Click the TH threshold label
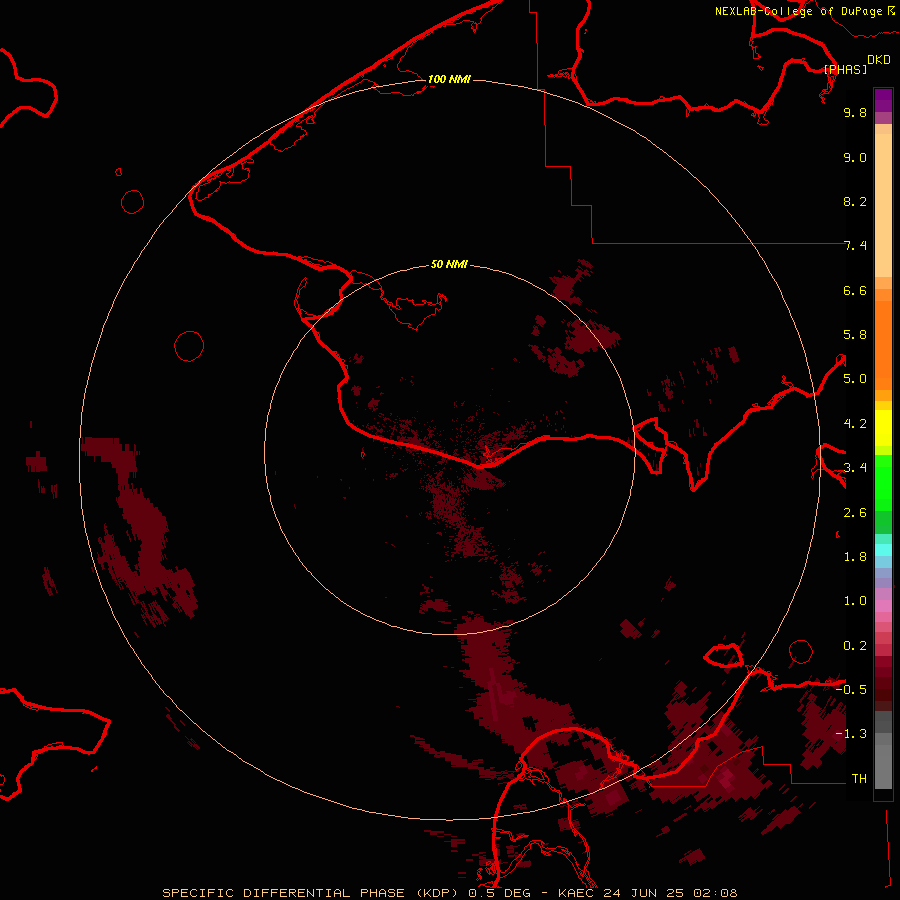Viewport: 900px width, 900px height. click(x=859, y=779)
